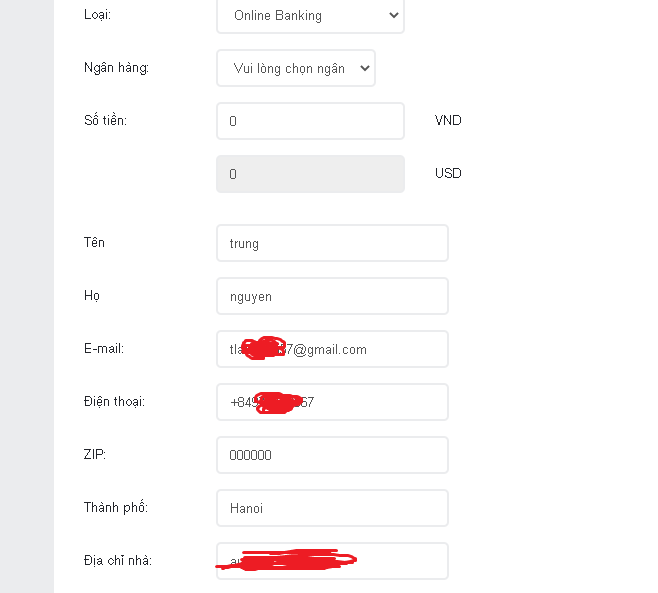Select the Địa chỉ nhà address field
The width and height of the screenshot is (658, 593).
click(332, 561)
